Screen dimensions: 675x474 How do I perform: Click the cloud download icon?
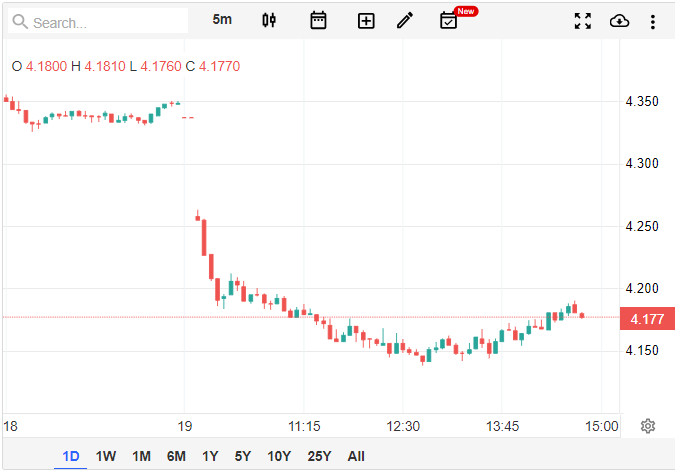[x=619, y=20]
